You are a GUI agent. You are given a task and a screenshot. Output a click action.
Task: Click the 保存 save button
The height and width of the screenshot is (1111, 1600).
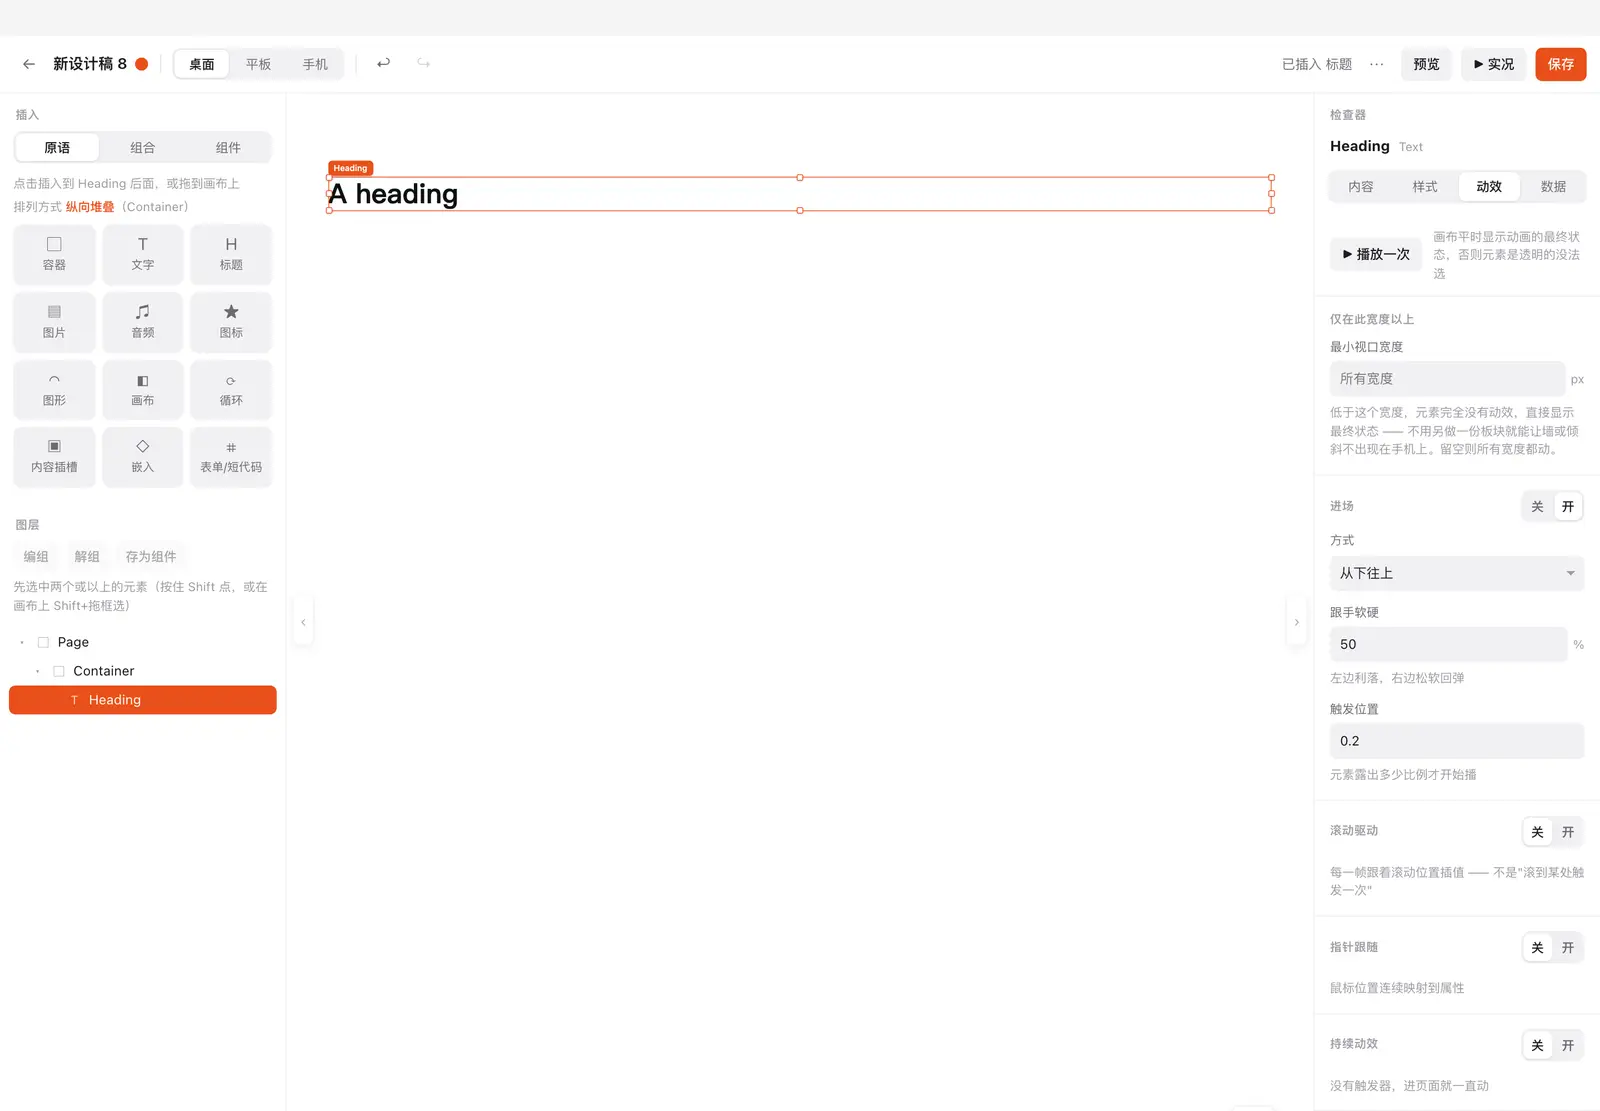pos(1561,64)
